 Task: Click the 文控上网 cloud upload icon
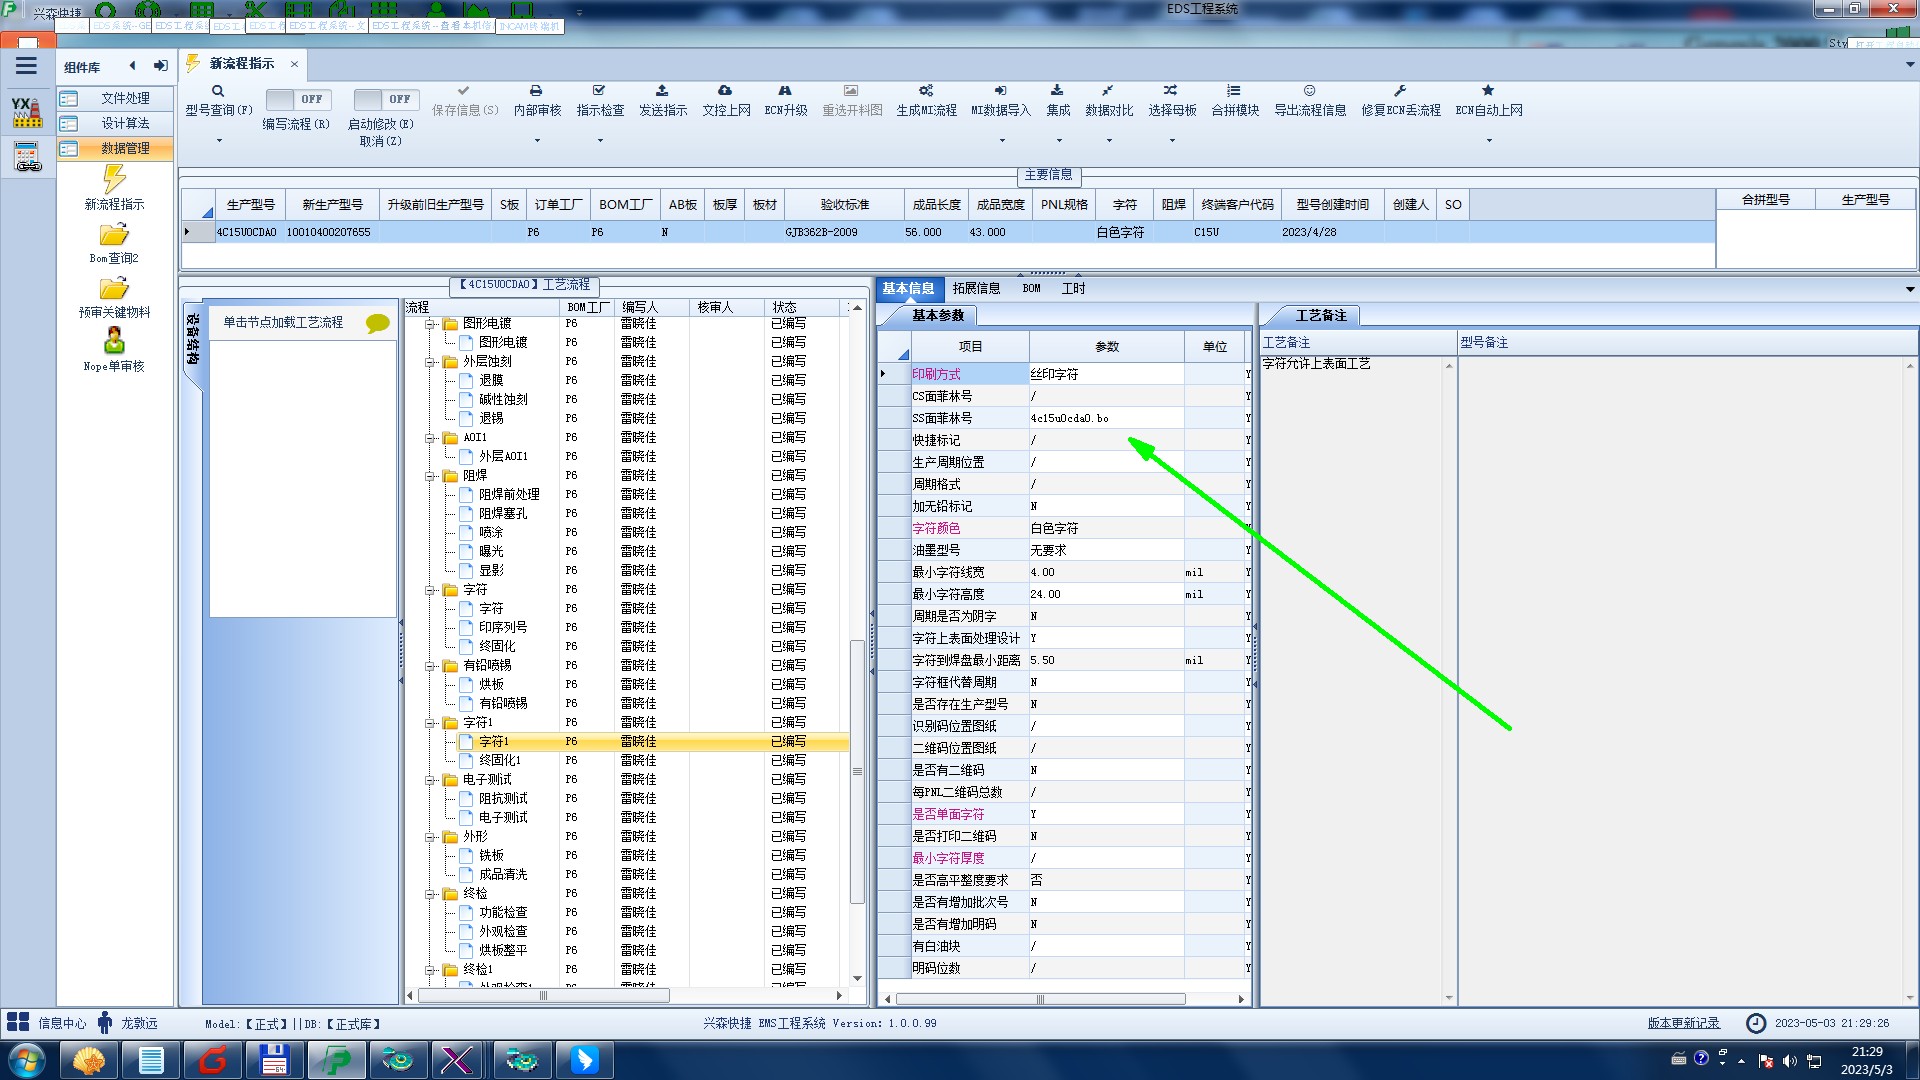point(725,91)
